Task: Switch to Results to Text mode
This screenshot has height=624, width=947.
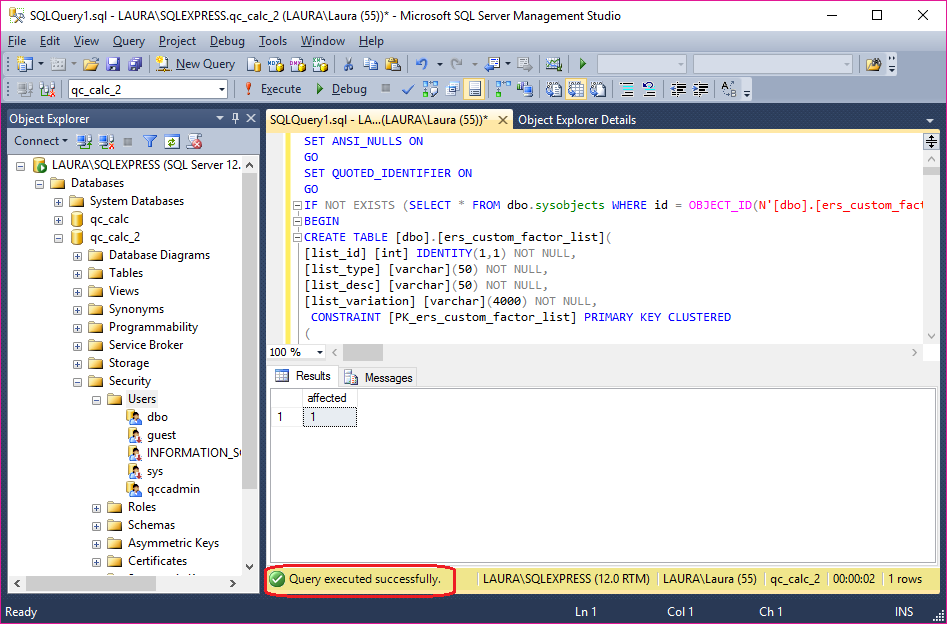Action: (x=554, y=89)
